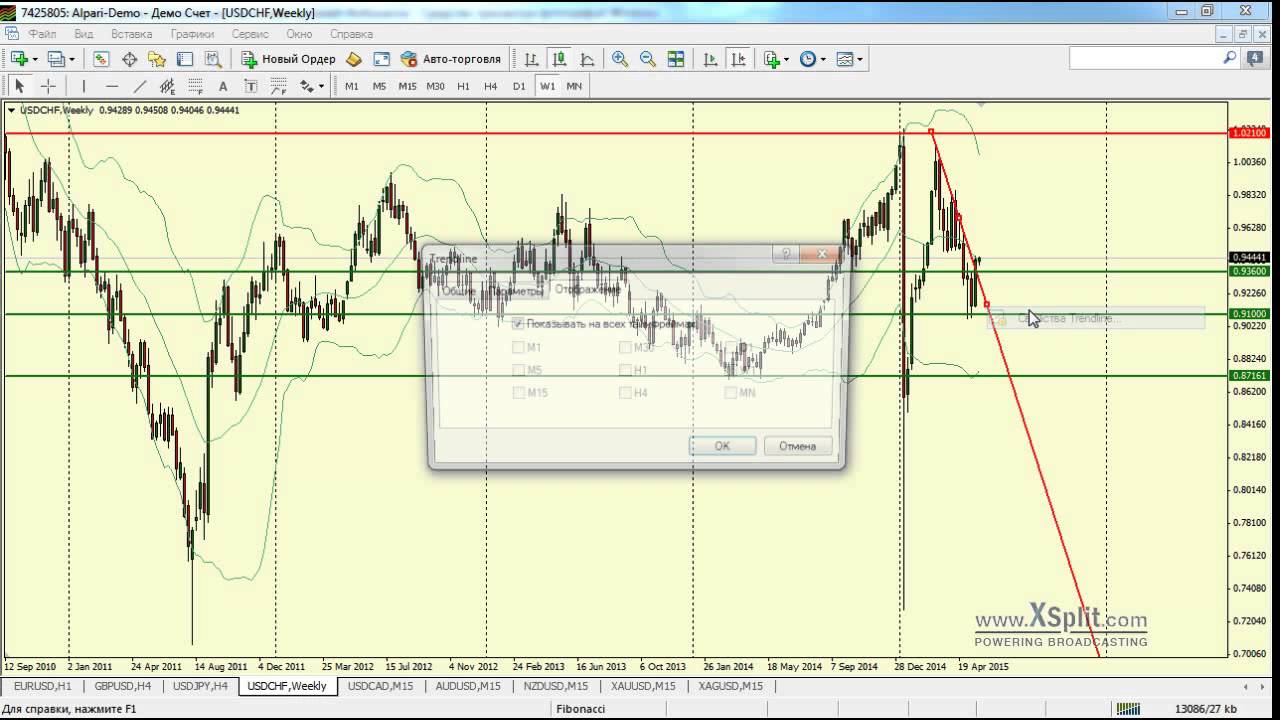Enable chart shift icon
Screen dimensions: 1280x720
coord(739,59)
